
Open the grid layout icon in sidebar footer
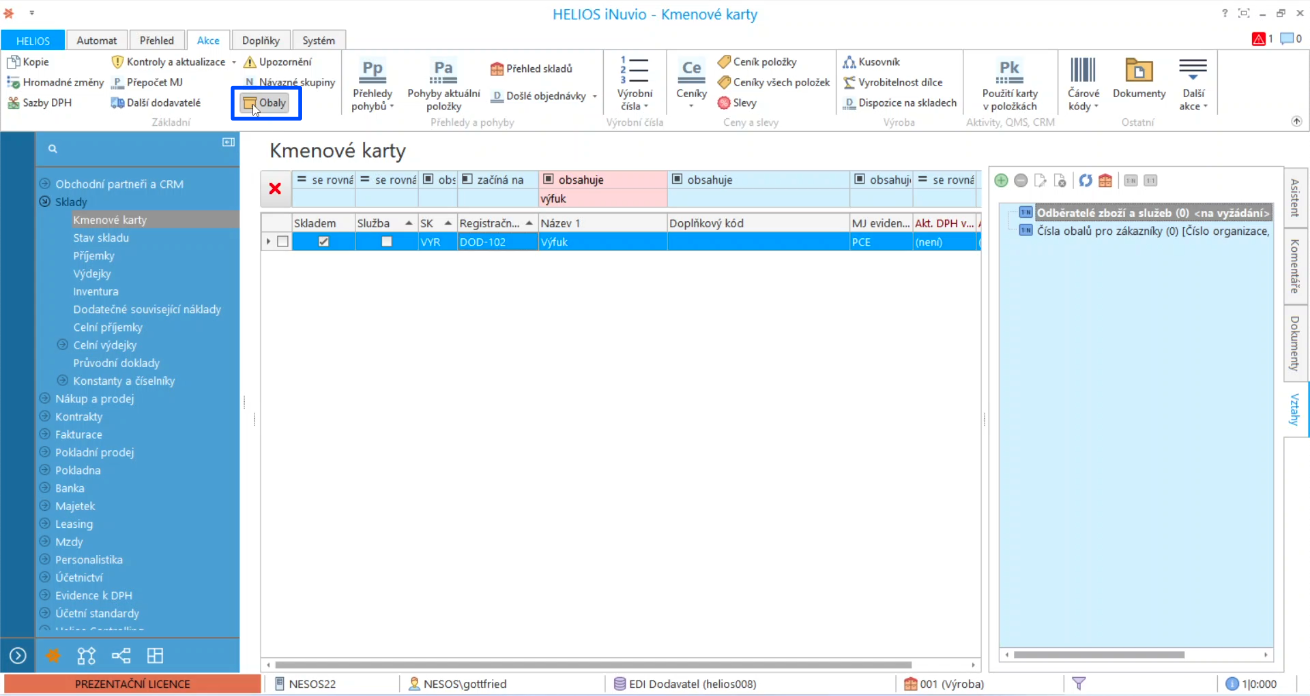click(155, 656)
